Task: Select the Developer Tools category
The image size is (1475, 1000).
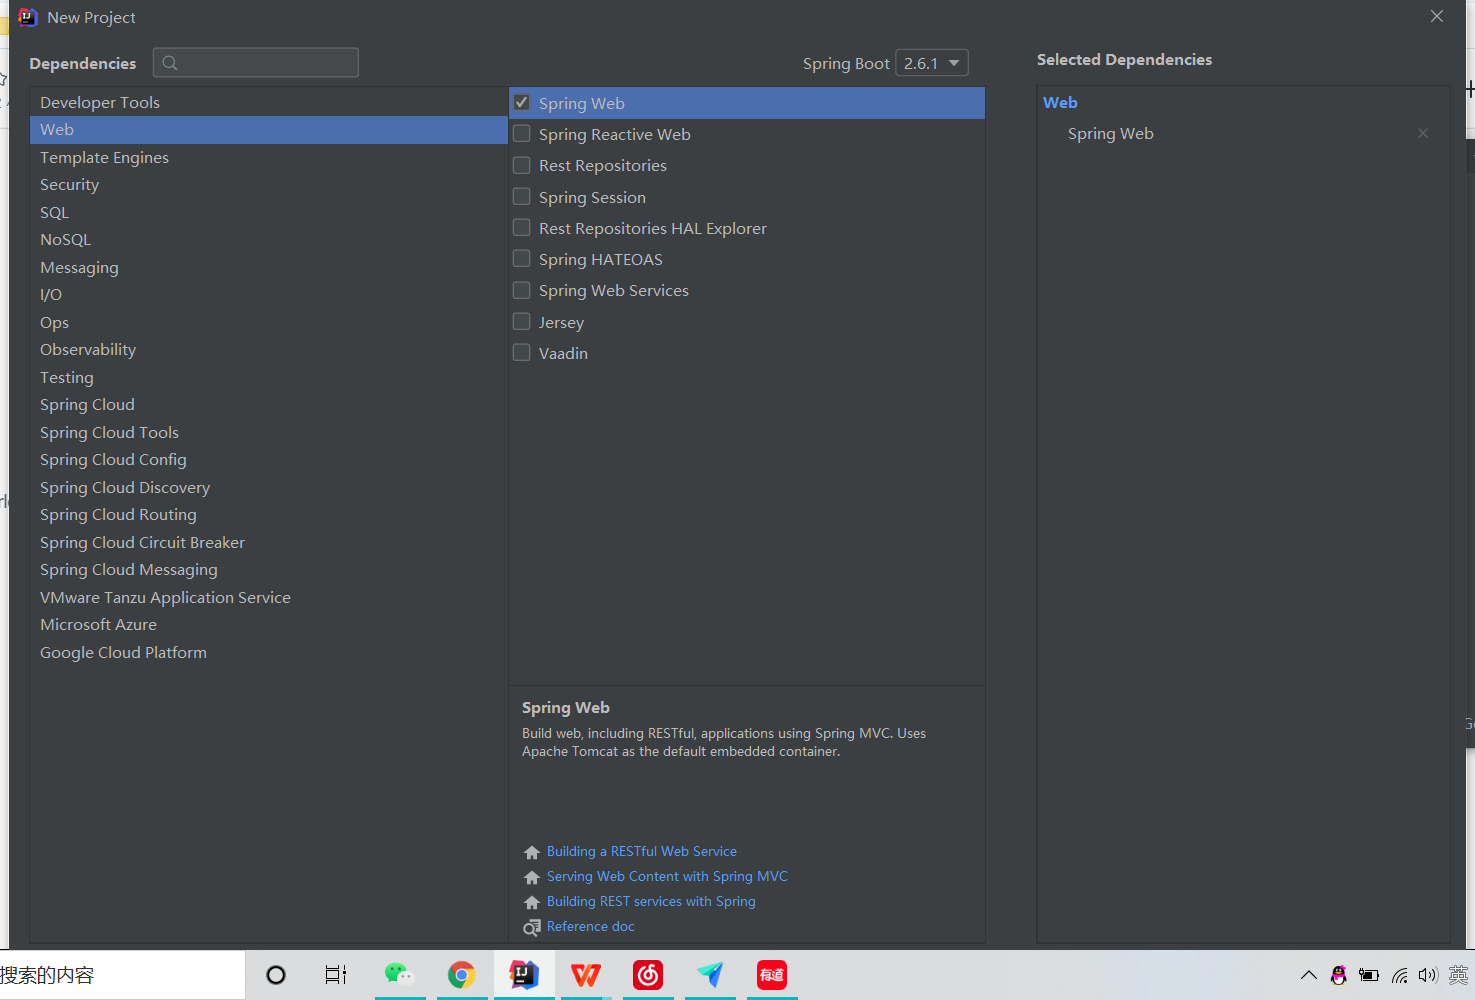Action: tap(269, 102)
